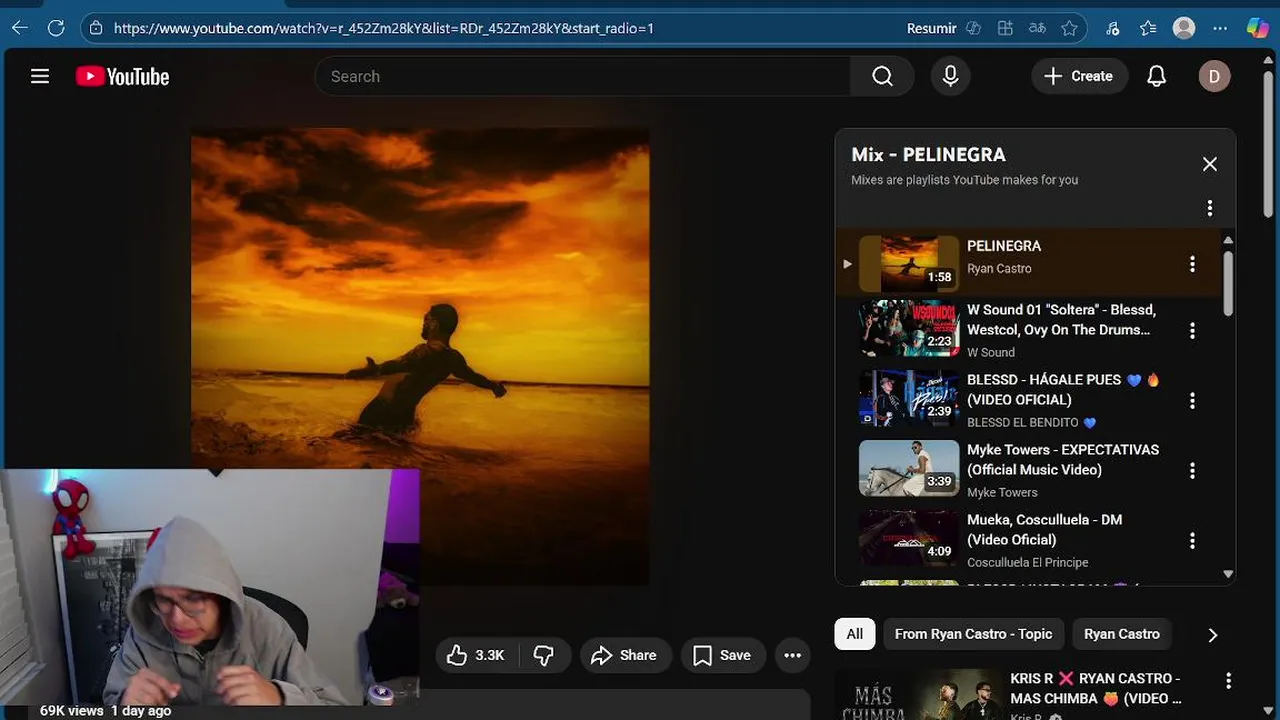Save the video with the Save button

722,655
